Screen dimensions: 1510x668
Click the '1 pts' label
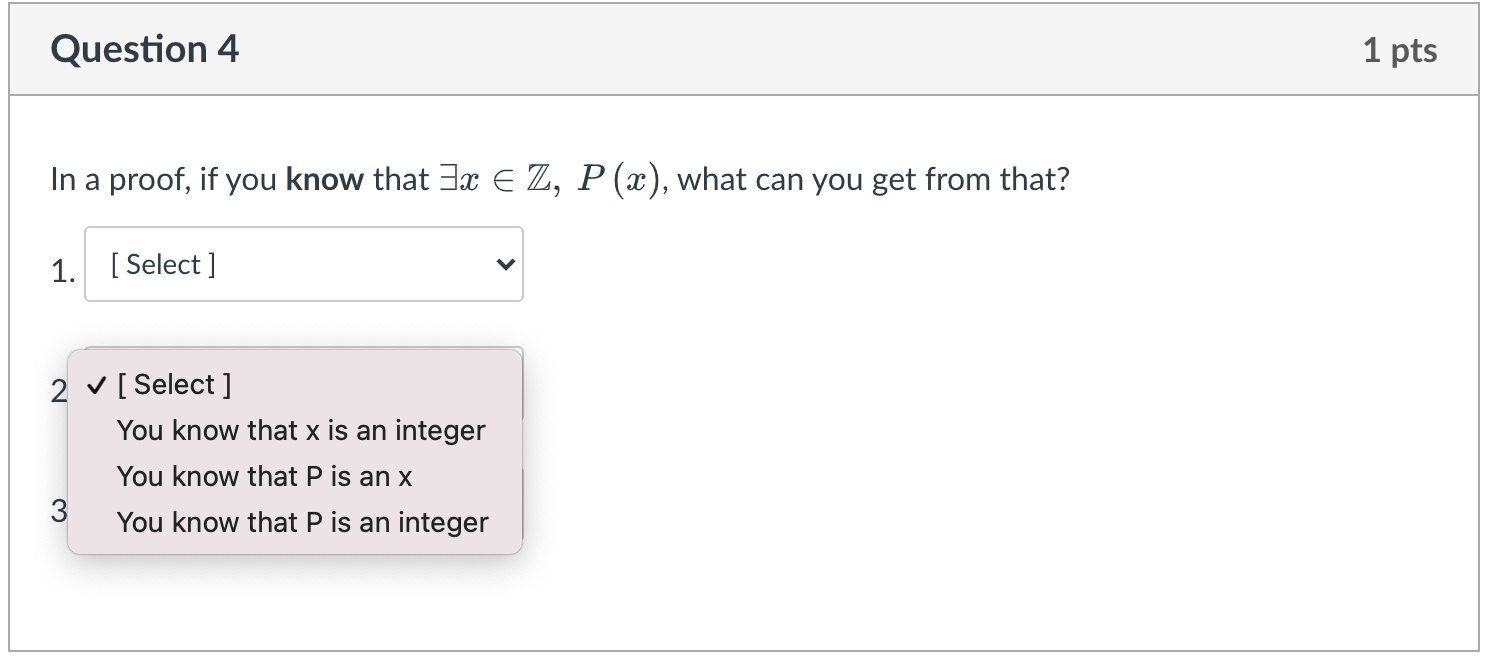pyautogui.click(x=1399, y=49)
